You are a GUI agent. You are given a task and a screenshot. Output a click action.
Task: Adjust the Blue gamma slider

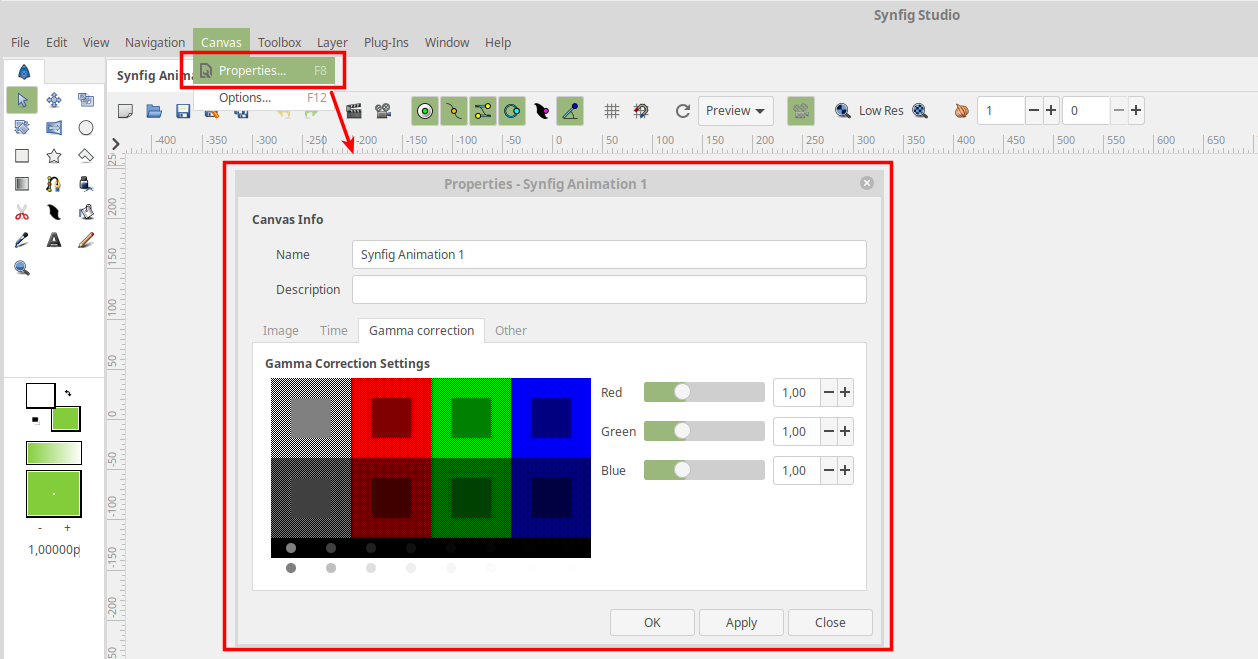(x=704, y=470)
